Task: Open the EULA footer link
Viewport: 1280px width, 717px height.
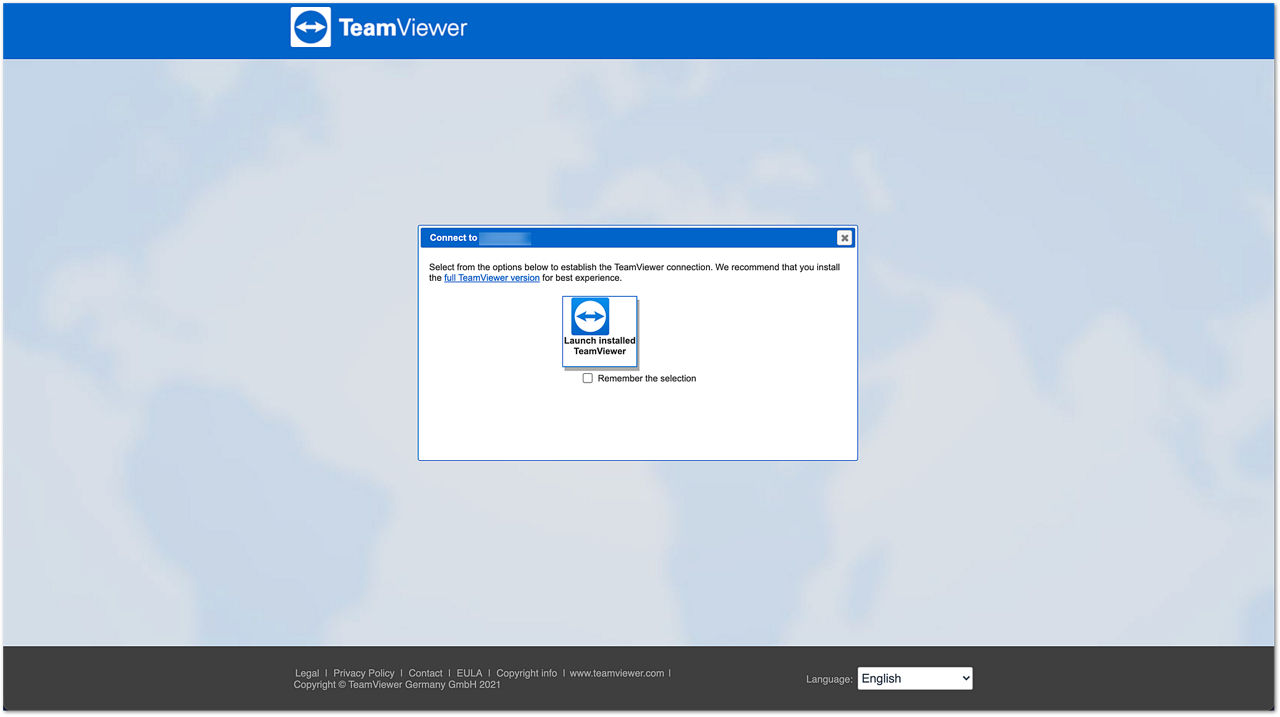Action: click(x=469, y=674)
